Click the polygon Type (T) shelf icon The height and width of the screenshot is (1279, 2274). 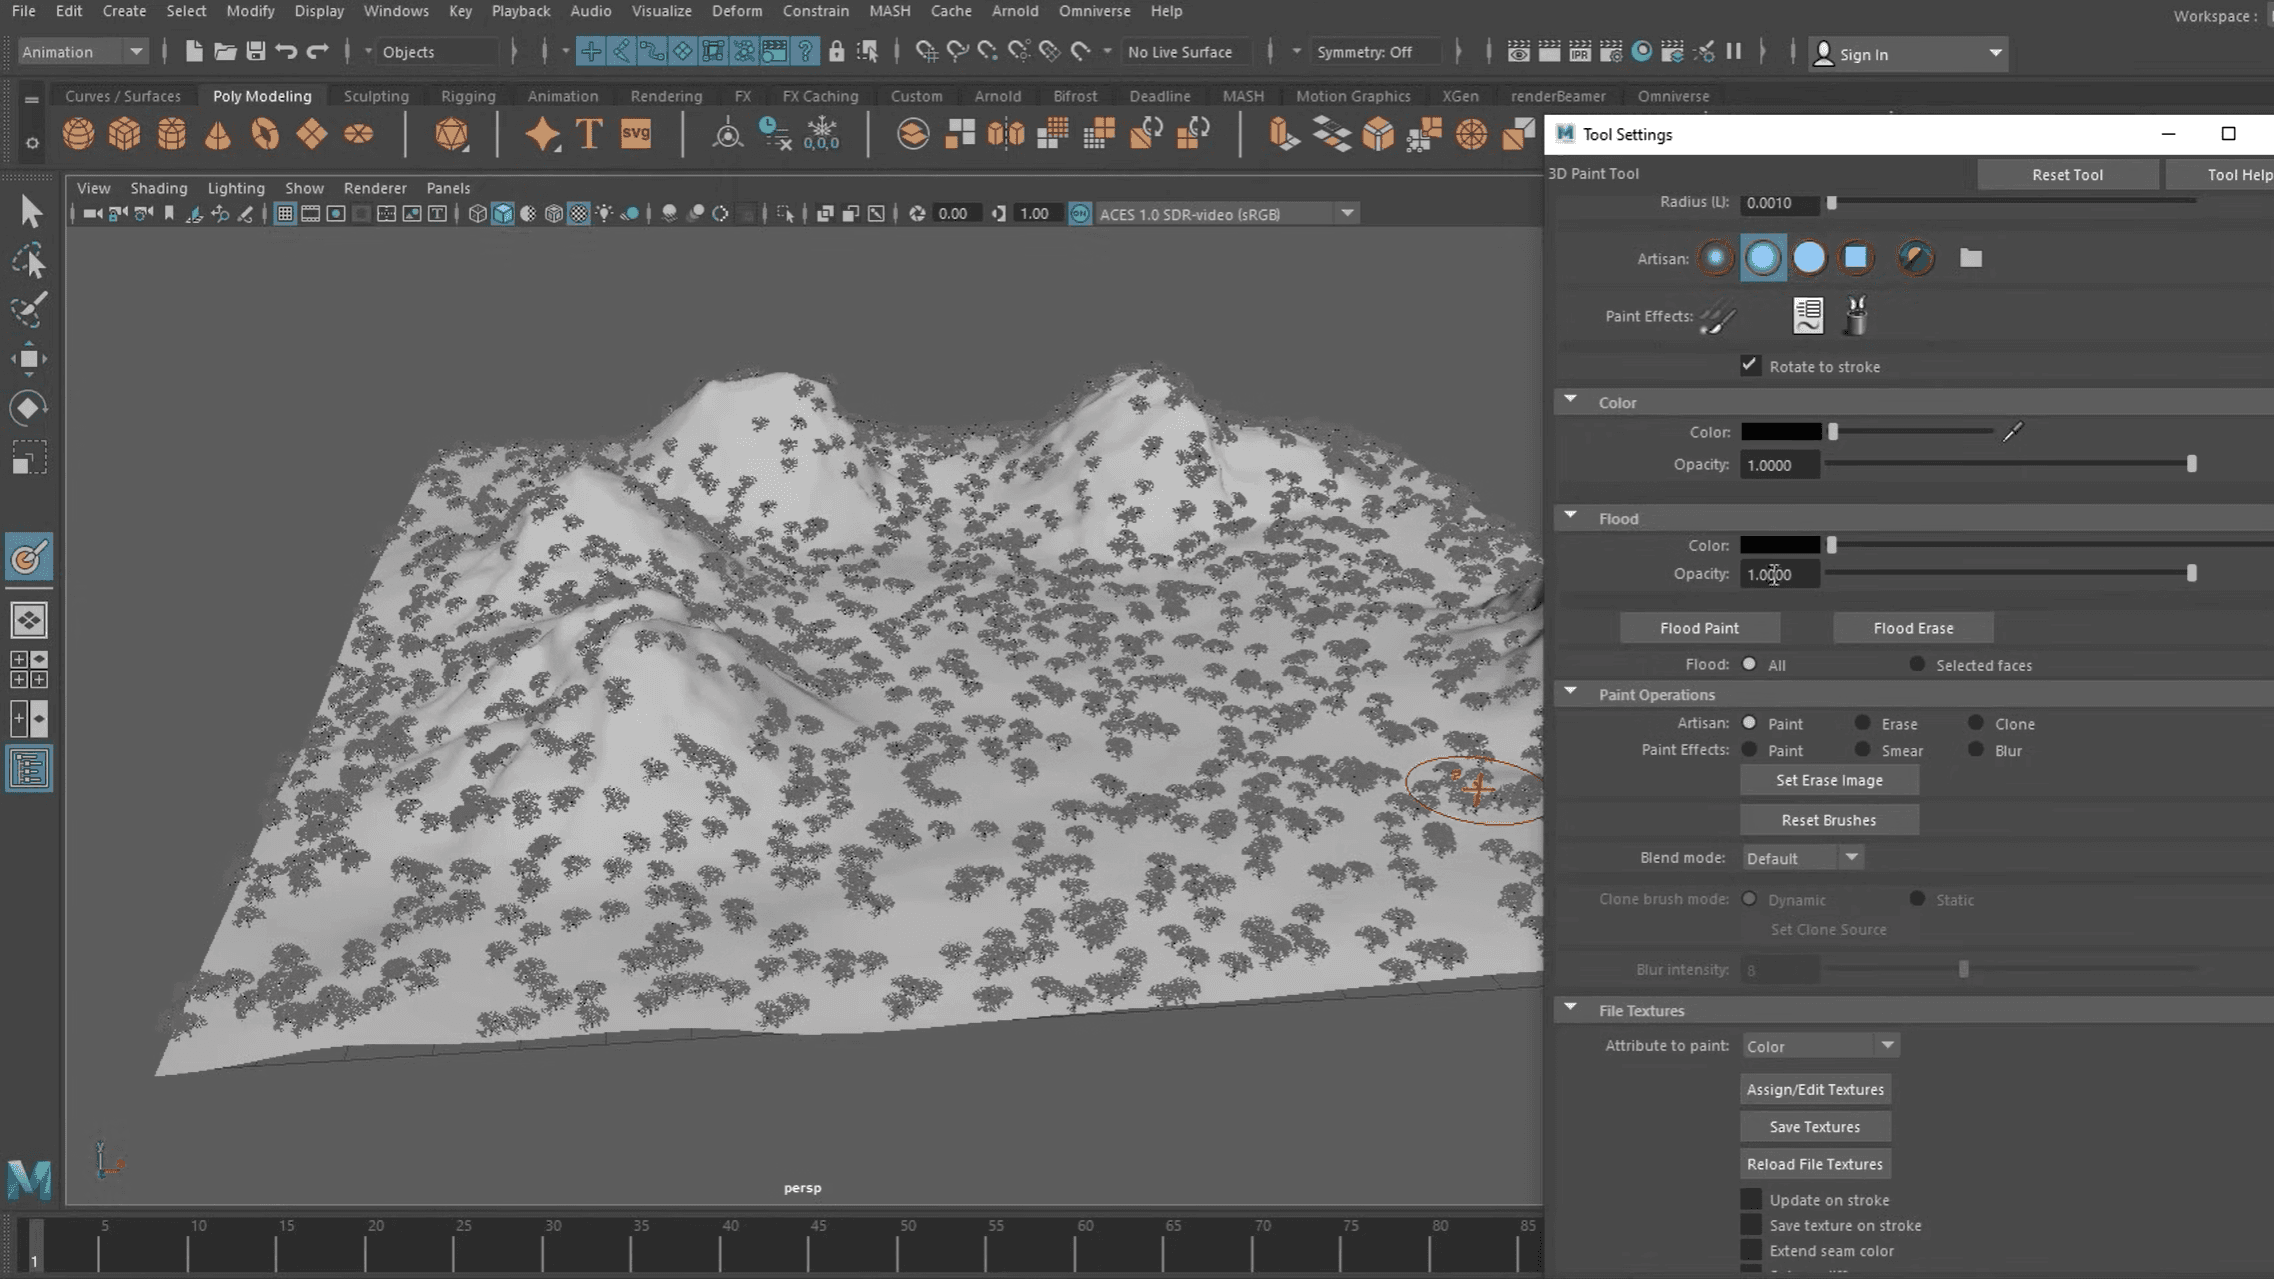pos(589,134)
